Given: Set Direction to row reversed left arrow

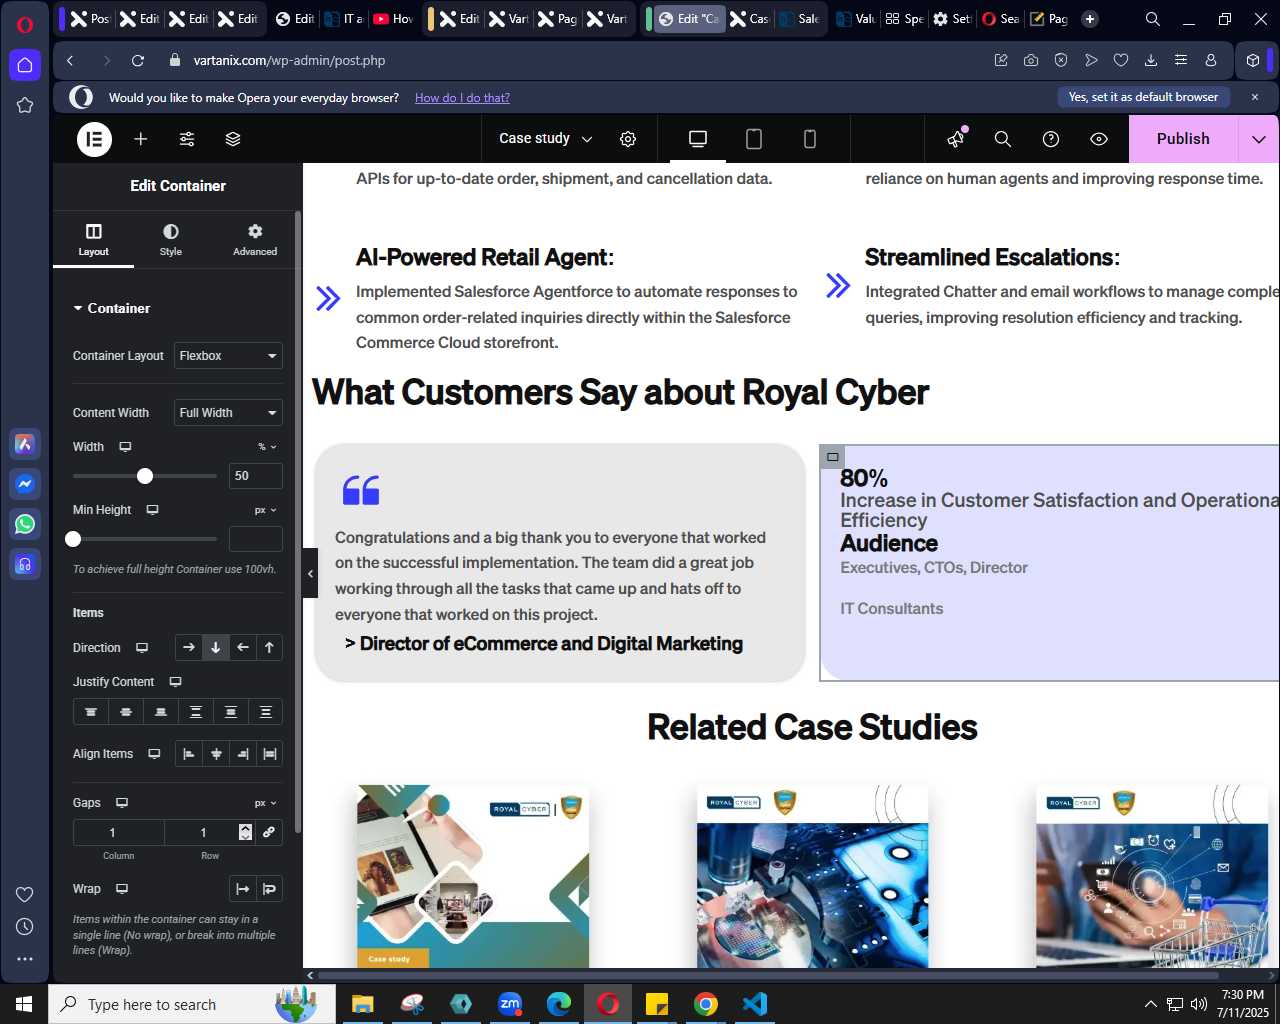Looking at the screenshot, I should 242,648.
